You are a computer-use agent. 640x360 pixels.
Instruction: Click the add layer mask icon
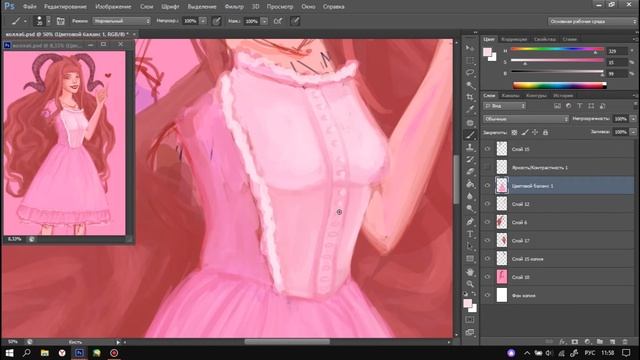point(575,342)
